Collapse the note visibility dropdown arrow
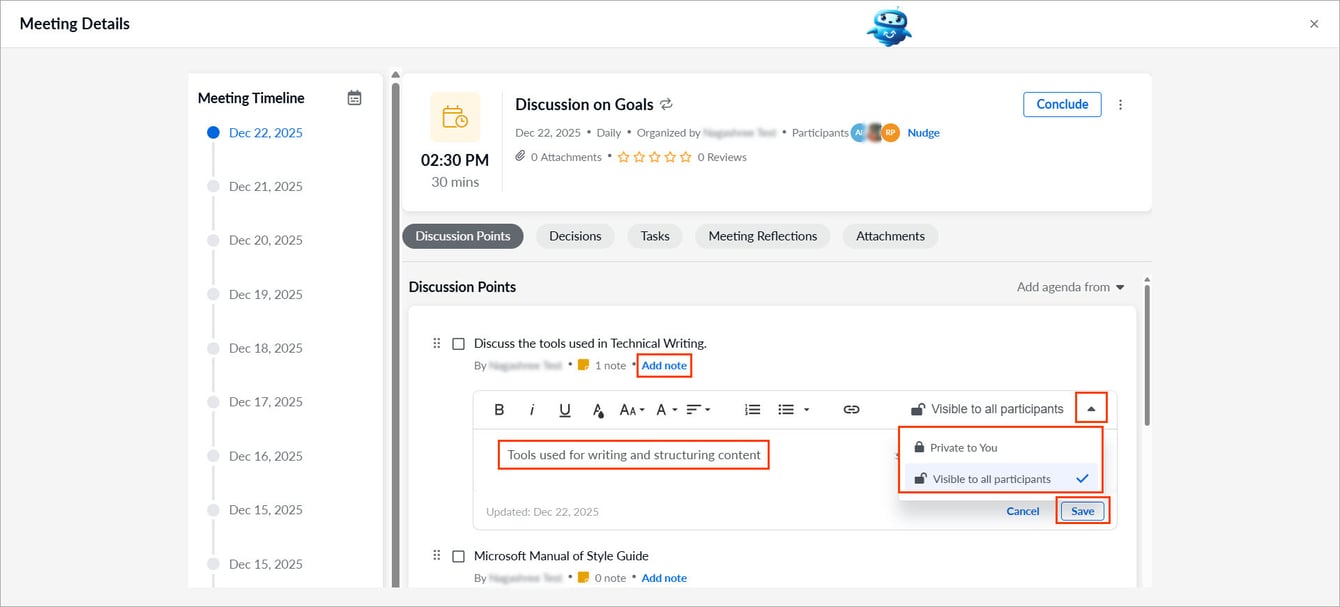The image size is (1340, 607). (1091, 409)
